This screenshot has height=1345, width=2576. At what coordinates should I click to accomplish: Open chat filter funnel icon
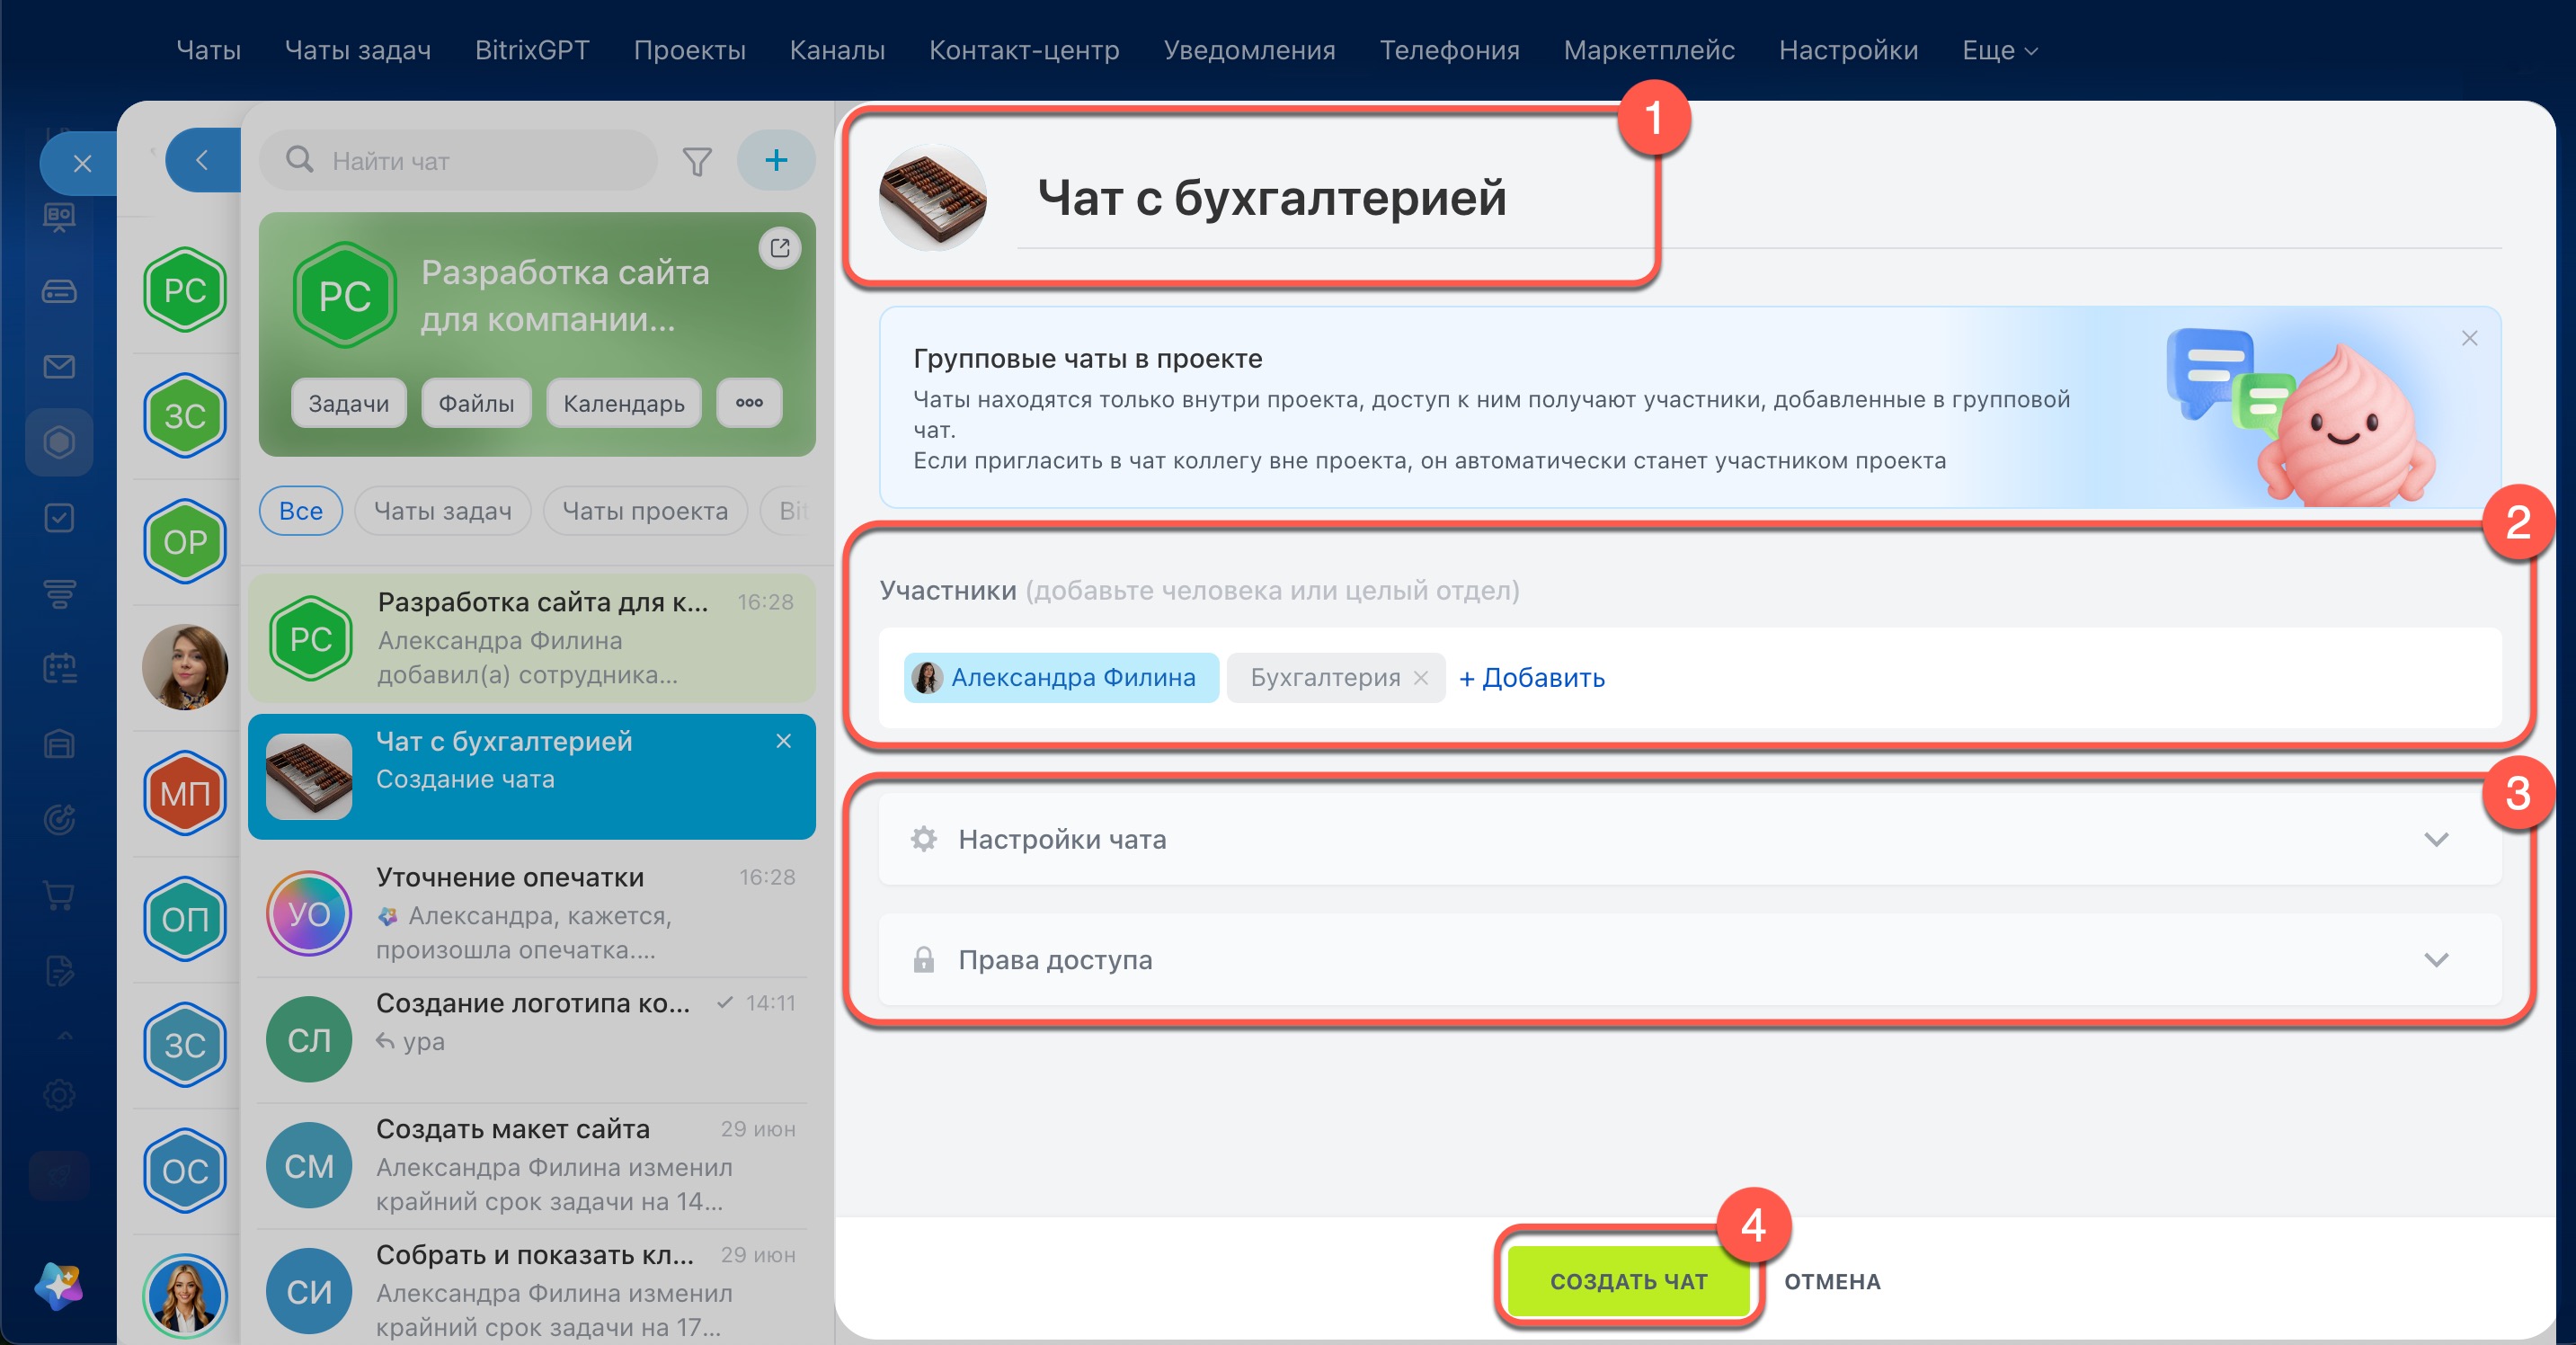click(x=697, y=161)
